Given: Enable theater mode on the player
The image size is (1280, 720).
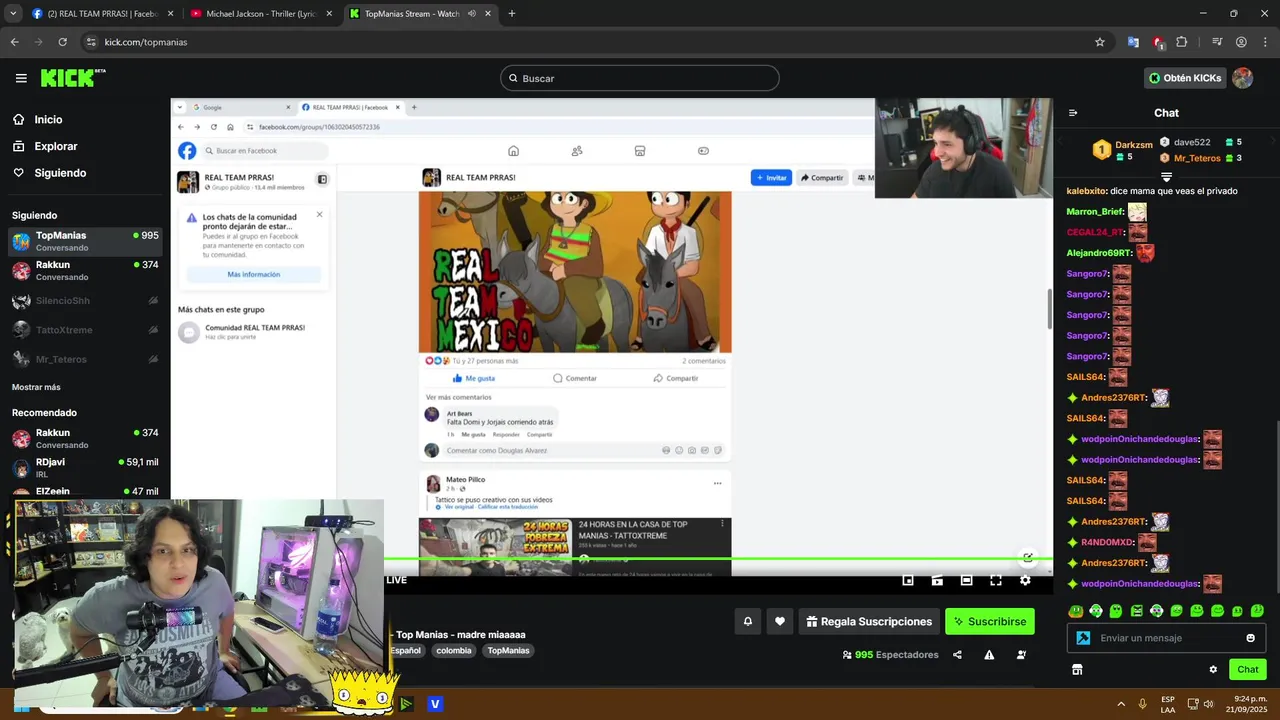Looking at the screenshot, I should (966, 580).
